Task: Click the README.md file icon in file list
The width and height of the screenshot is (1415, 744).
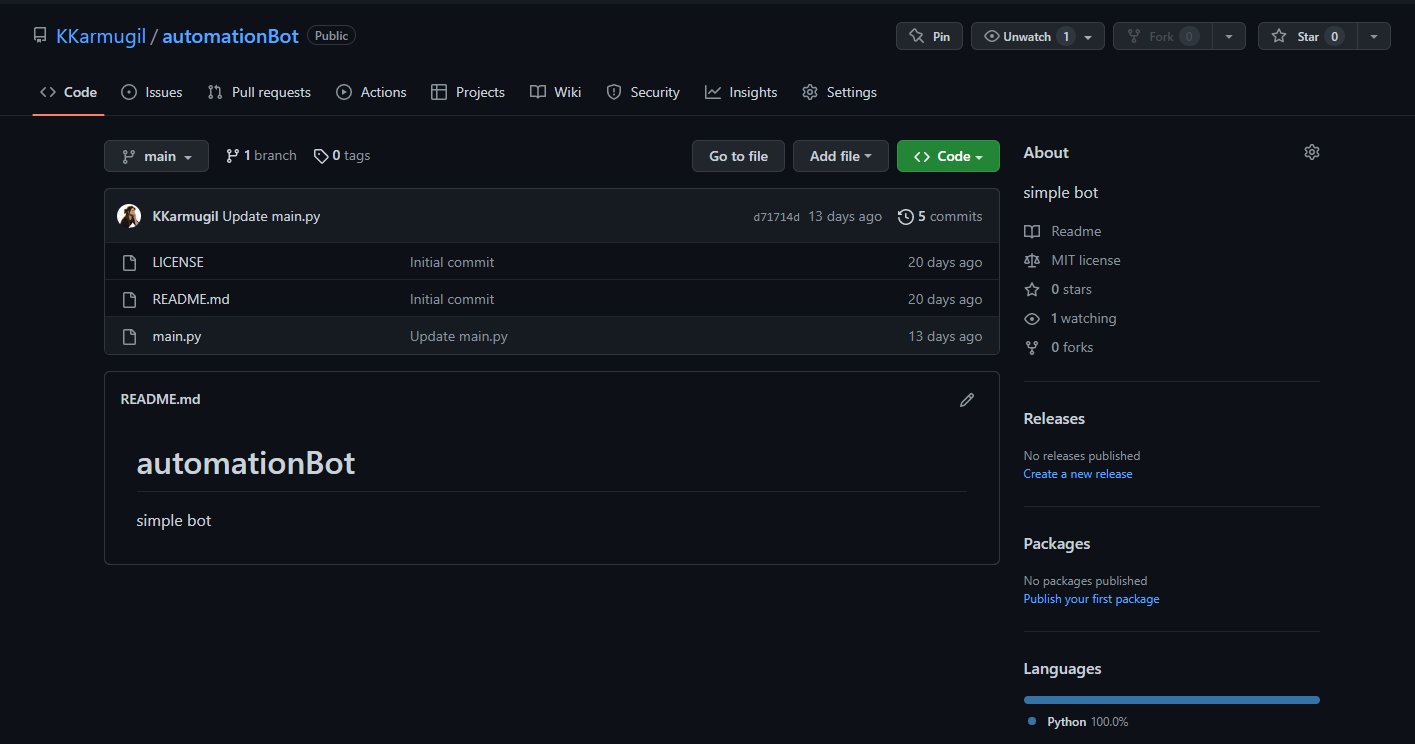Action: [x=129, y=299]
